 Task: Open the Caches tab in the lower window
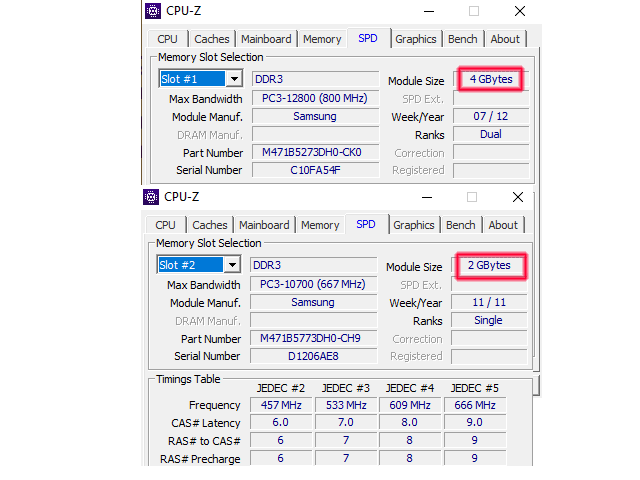coord(210,225)
